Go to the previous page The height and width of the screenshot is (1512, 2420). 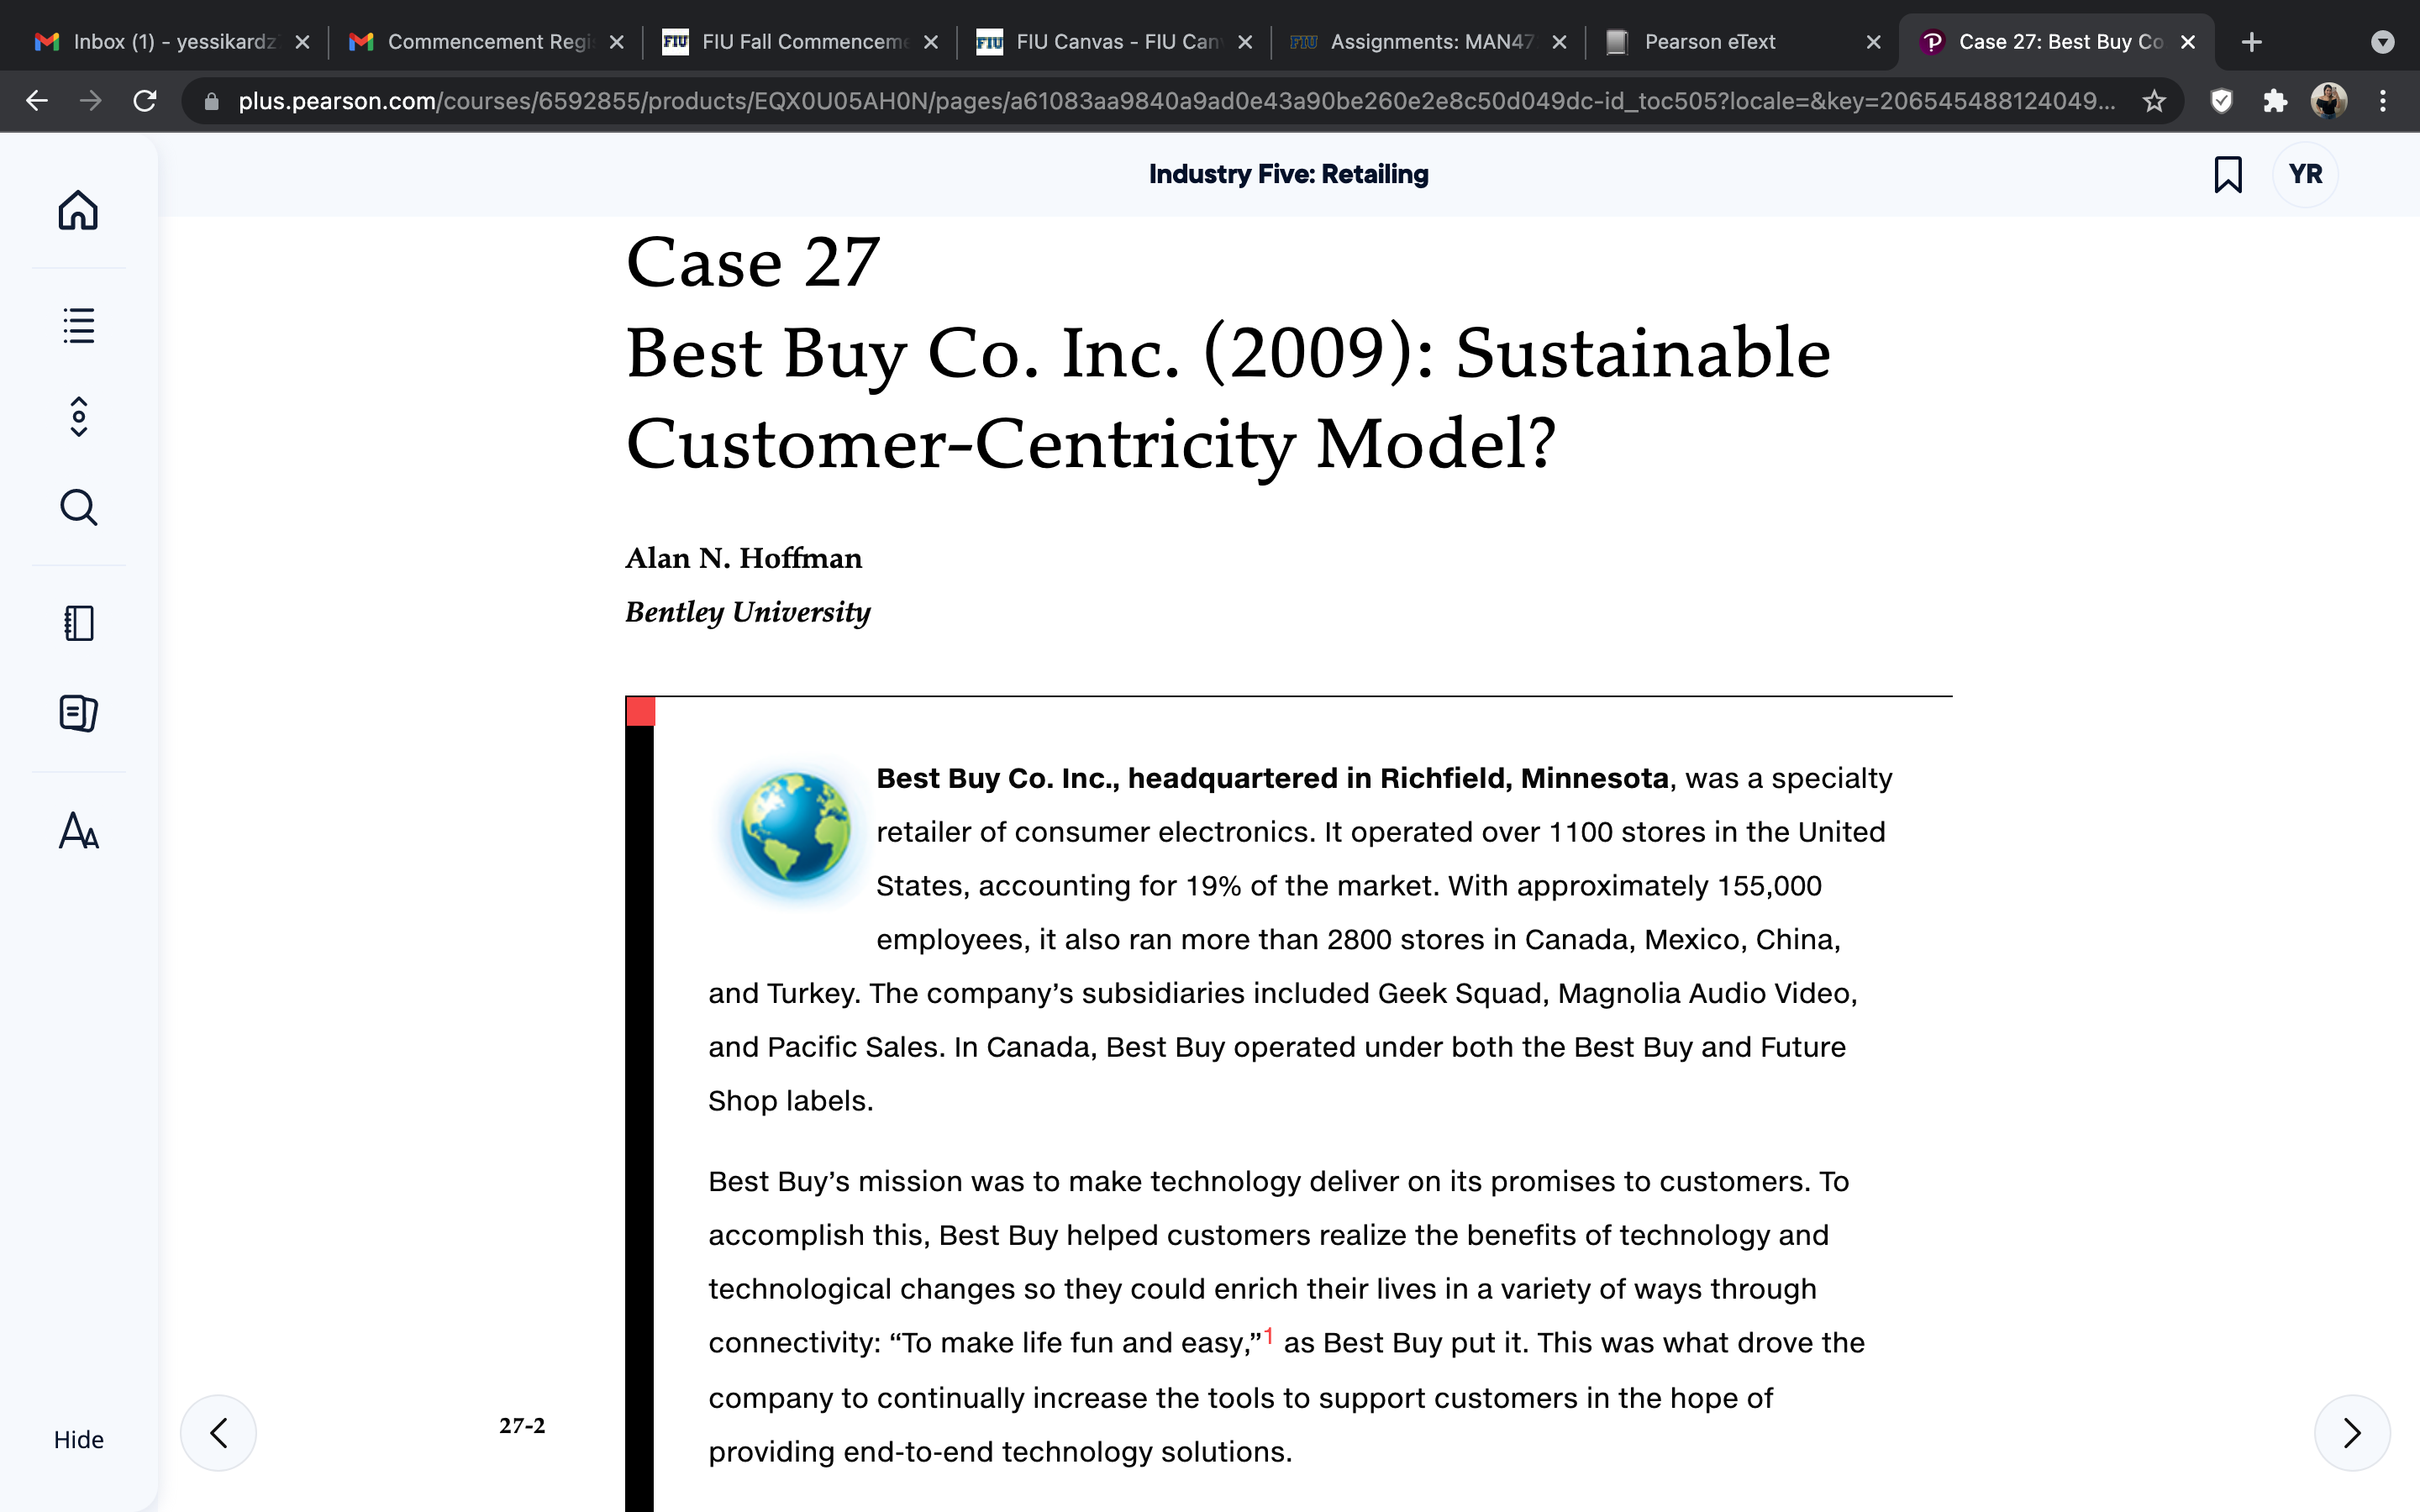pyautogui.click(x=218, y=1432)
